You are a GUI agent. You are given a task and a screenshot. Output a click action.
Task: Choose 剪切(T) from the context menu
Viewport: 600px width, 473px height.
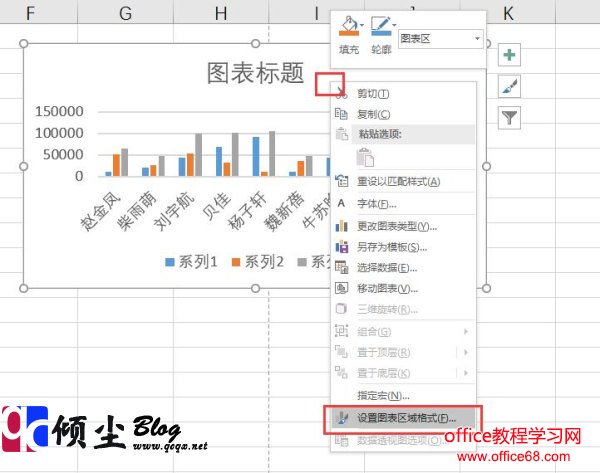click(x=403, y=93)
